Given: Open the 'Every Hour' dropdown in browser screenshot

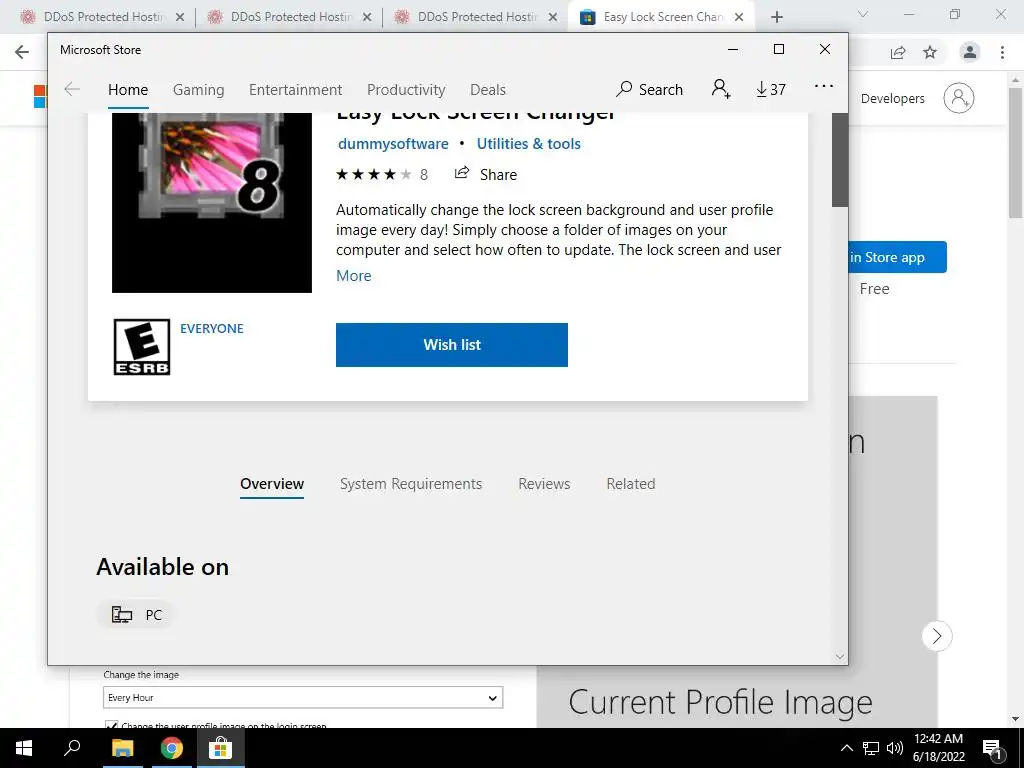Looking at the screenshot, I should point(303,697).
